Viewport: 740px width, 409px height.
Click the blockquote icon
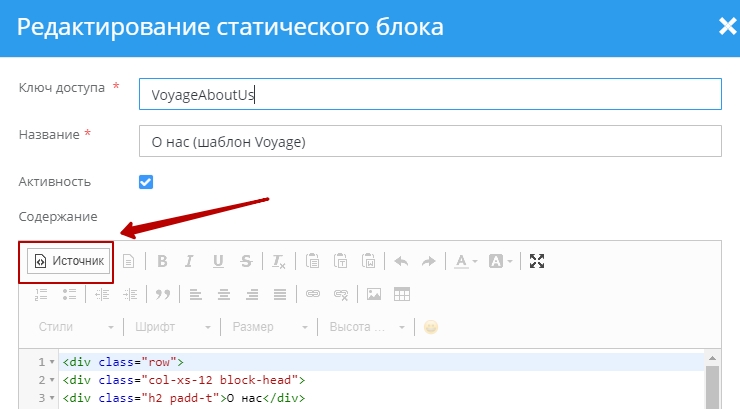tap(163, 294)
